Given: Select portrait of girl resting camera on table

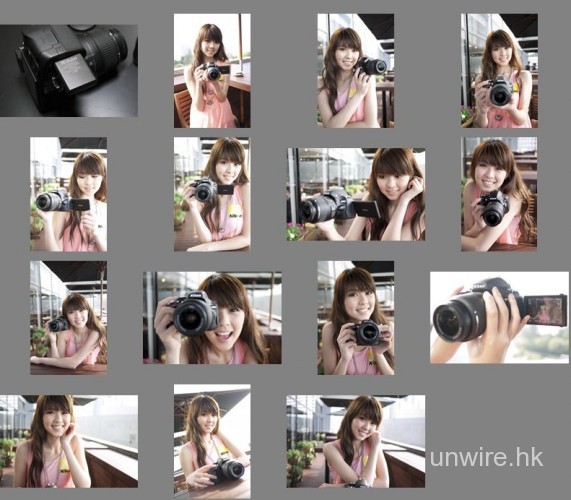Looking at the screenshot, I should tap(212, 441).
